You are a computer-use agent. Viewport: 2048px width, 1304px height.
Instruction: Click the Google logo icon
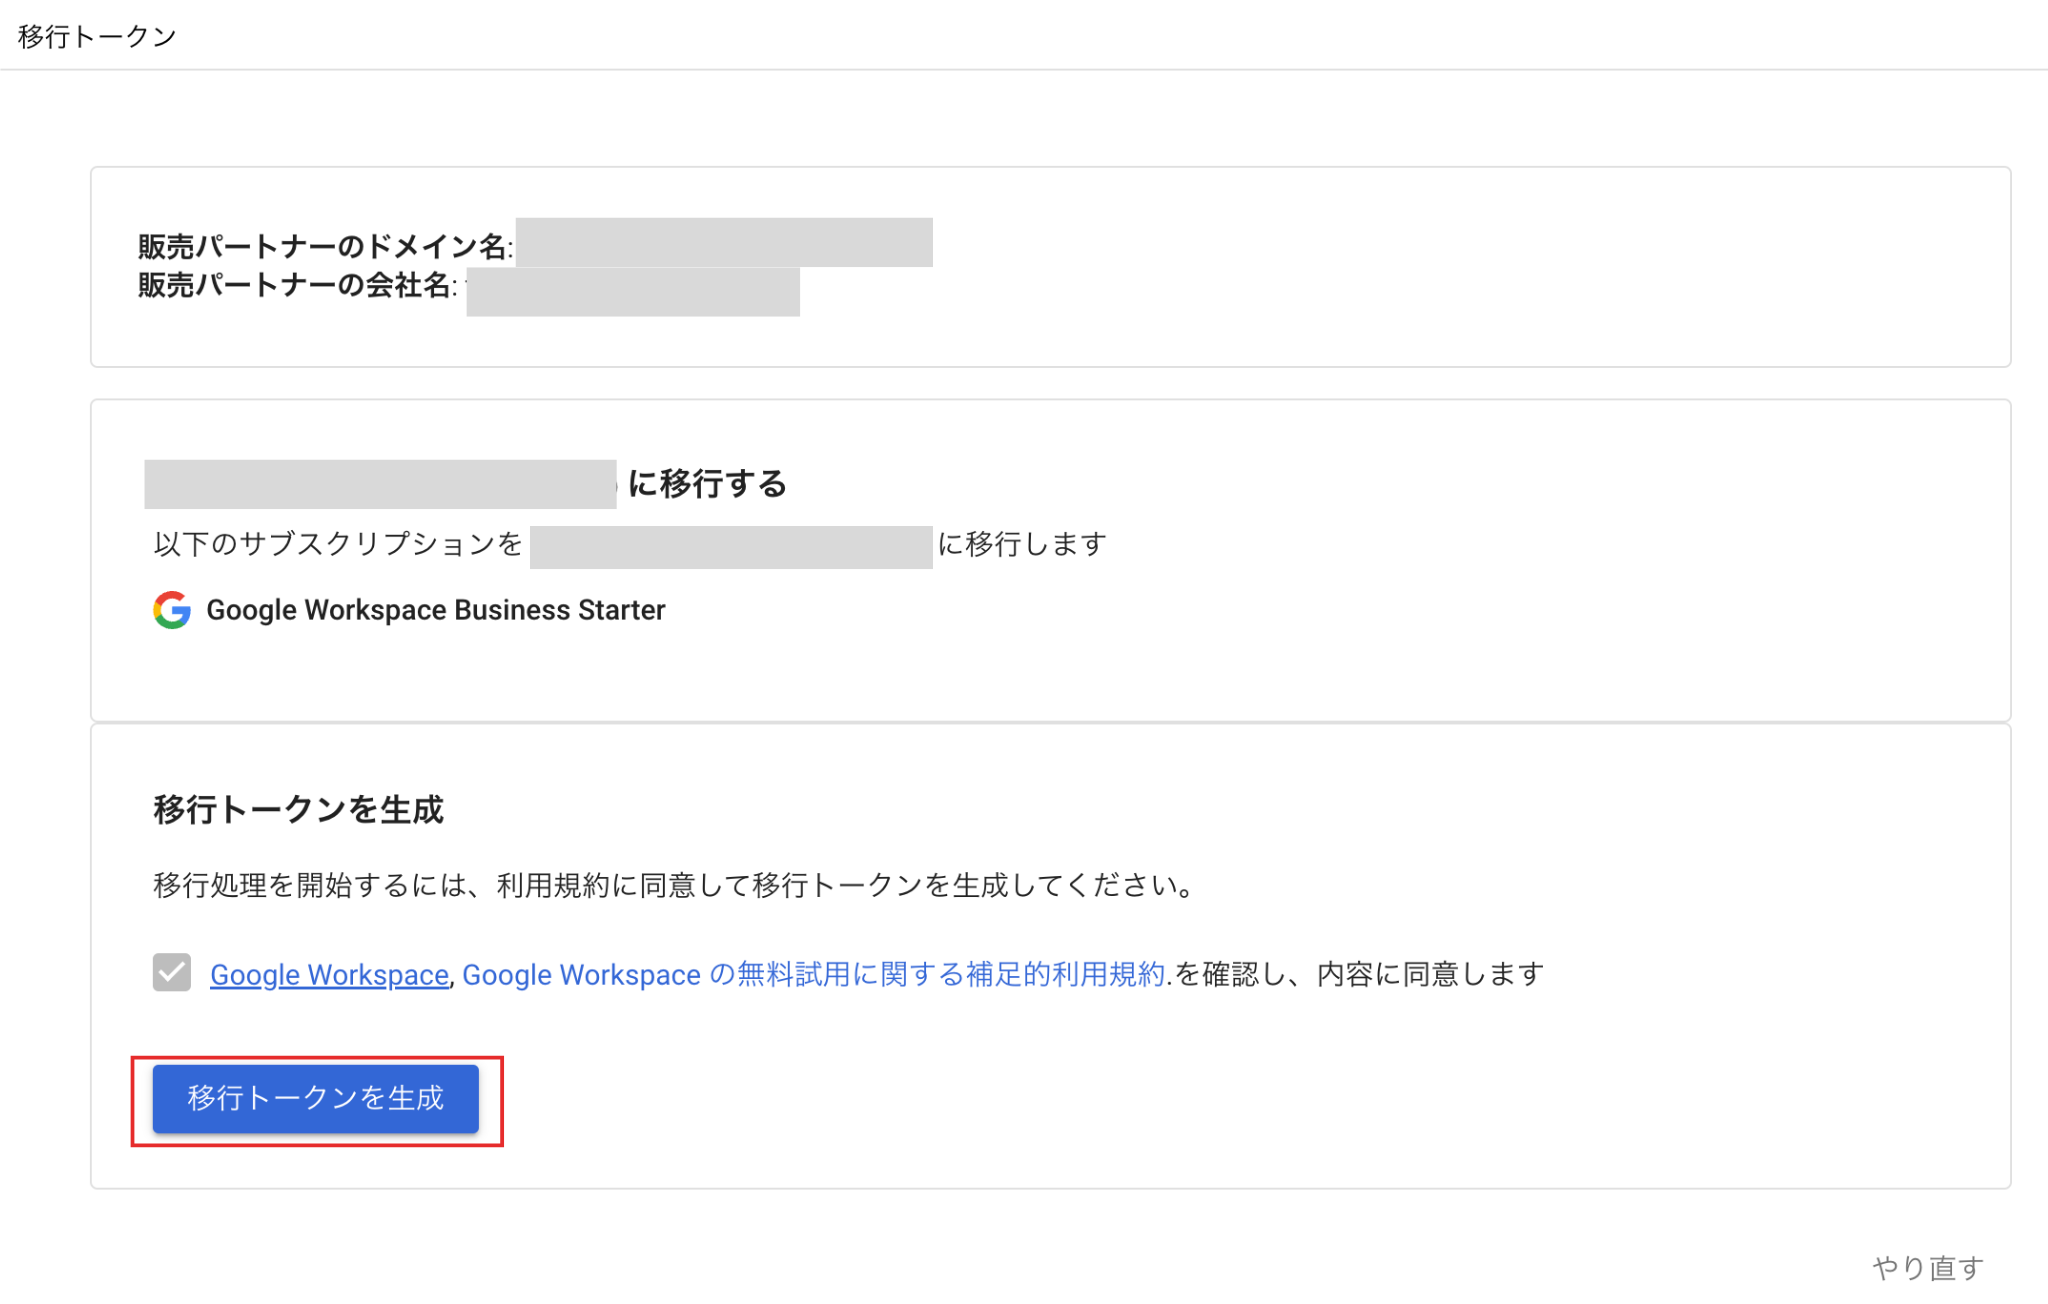[172, 609]
